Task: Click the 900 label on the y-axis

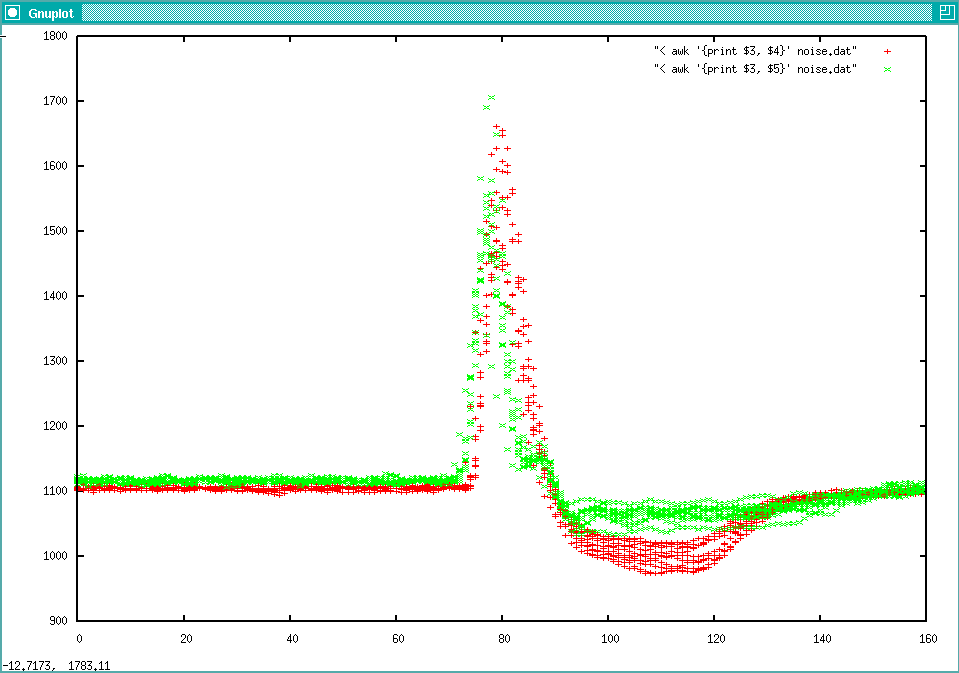Action: pyautogui.click(x=58, y=621)
